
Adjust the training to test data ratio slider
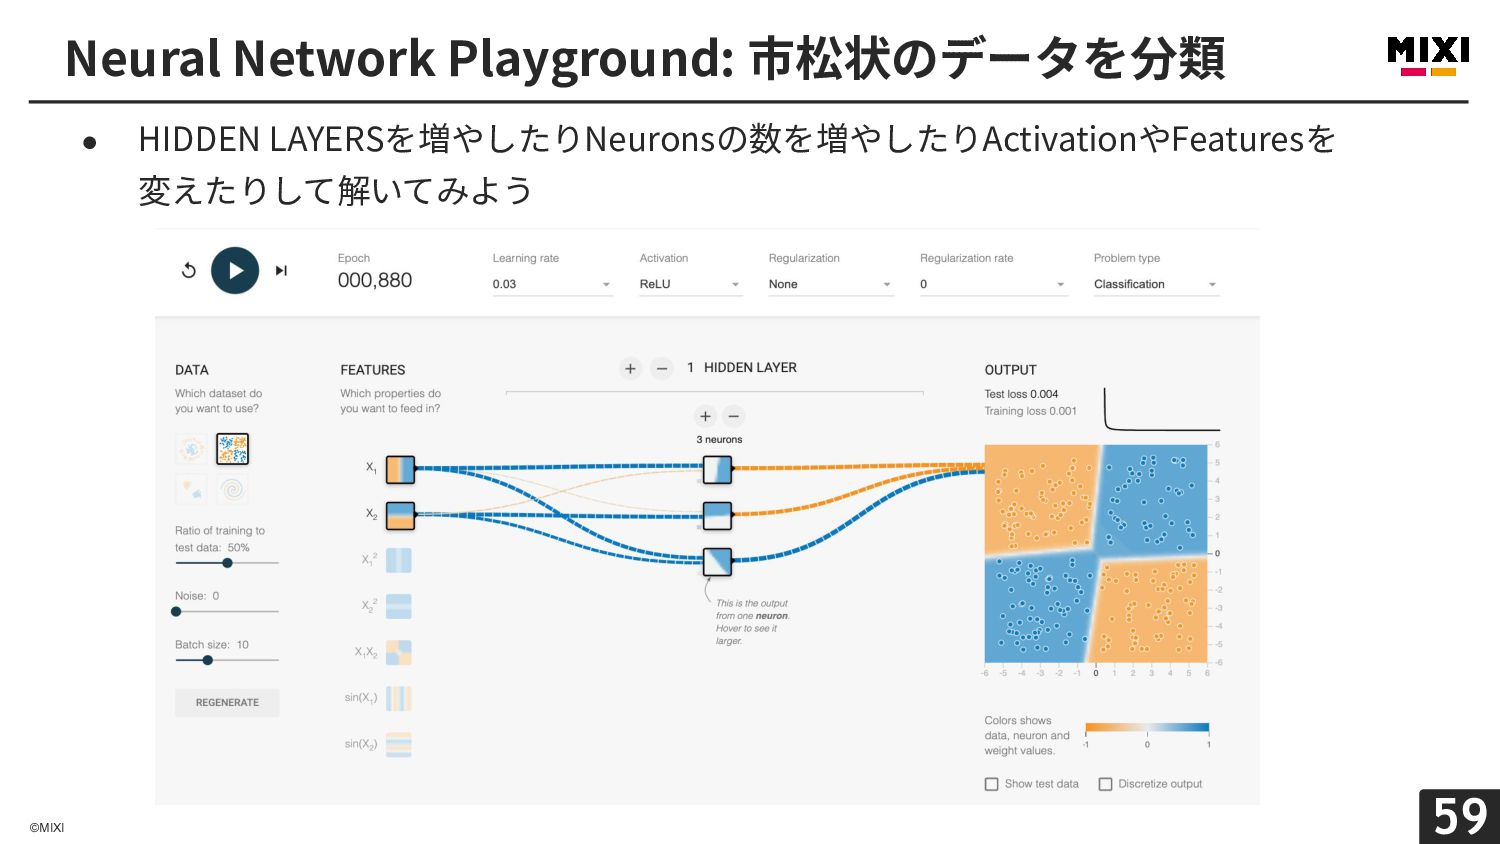pyautogui.click(x=227, y=563)
